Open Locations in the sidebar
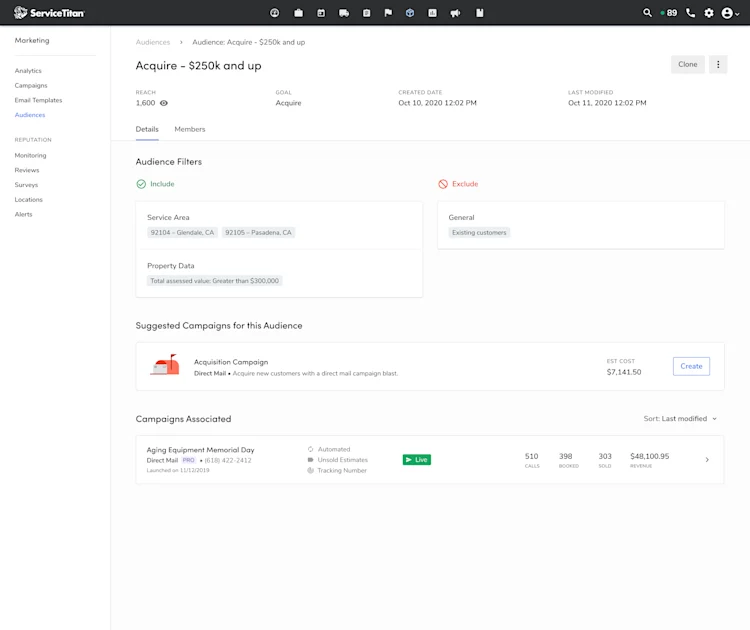Image resolution: width=750 pixels, height=630 pixels. coord(29,200)
